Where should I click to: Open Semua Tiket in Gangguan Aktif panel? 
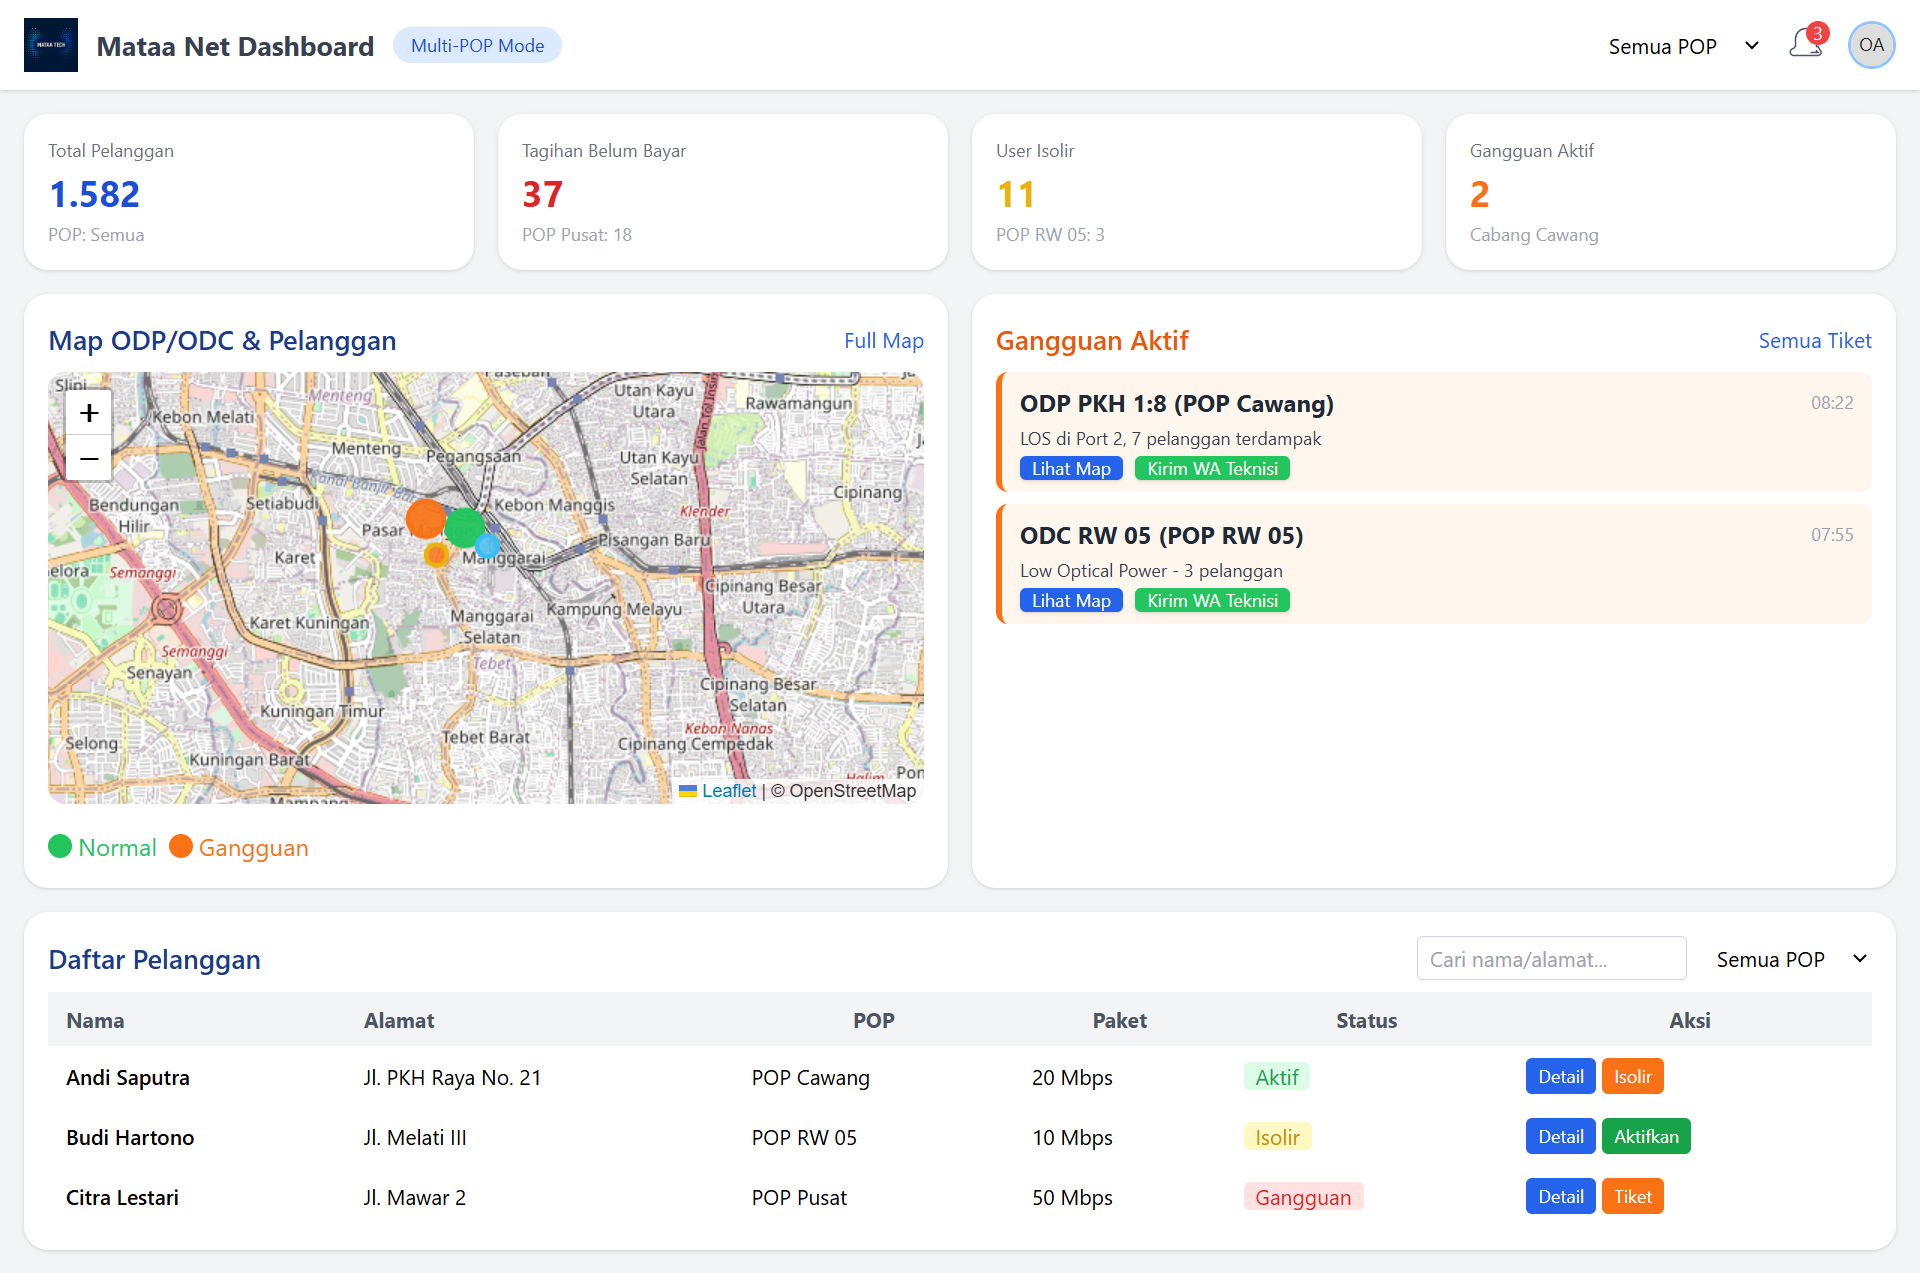1815,340
